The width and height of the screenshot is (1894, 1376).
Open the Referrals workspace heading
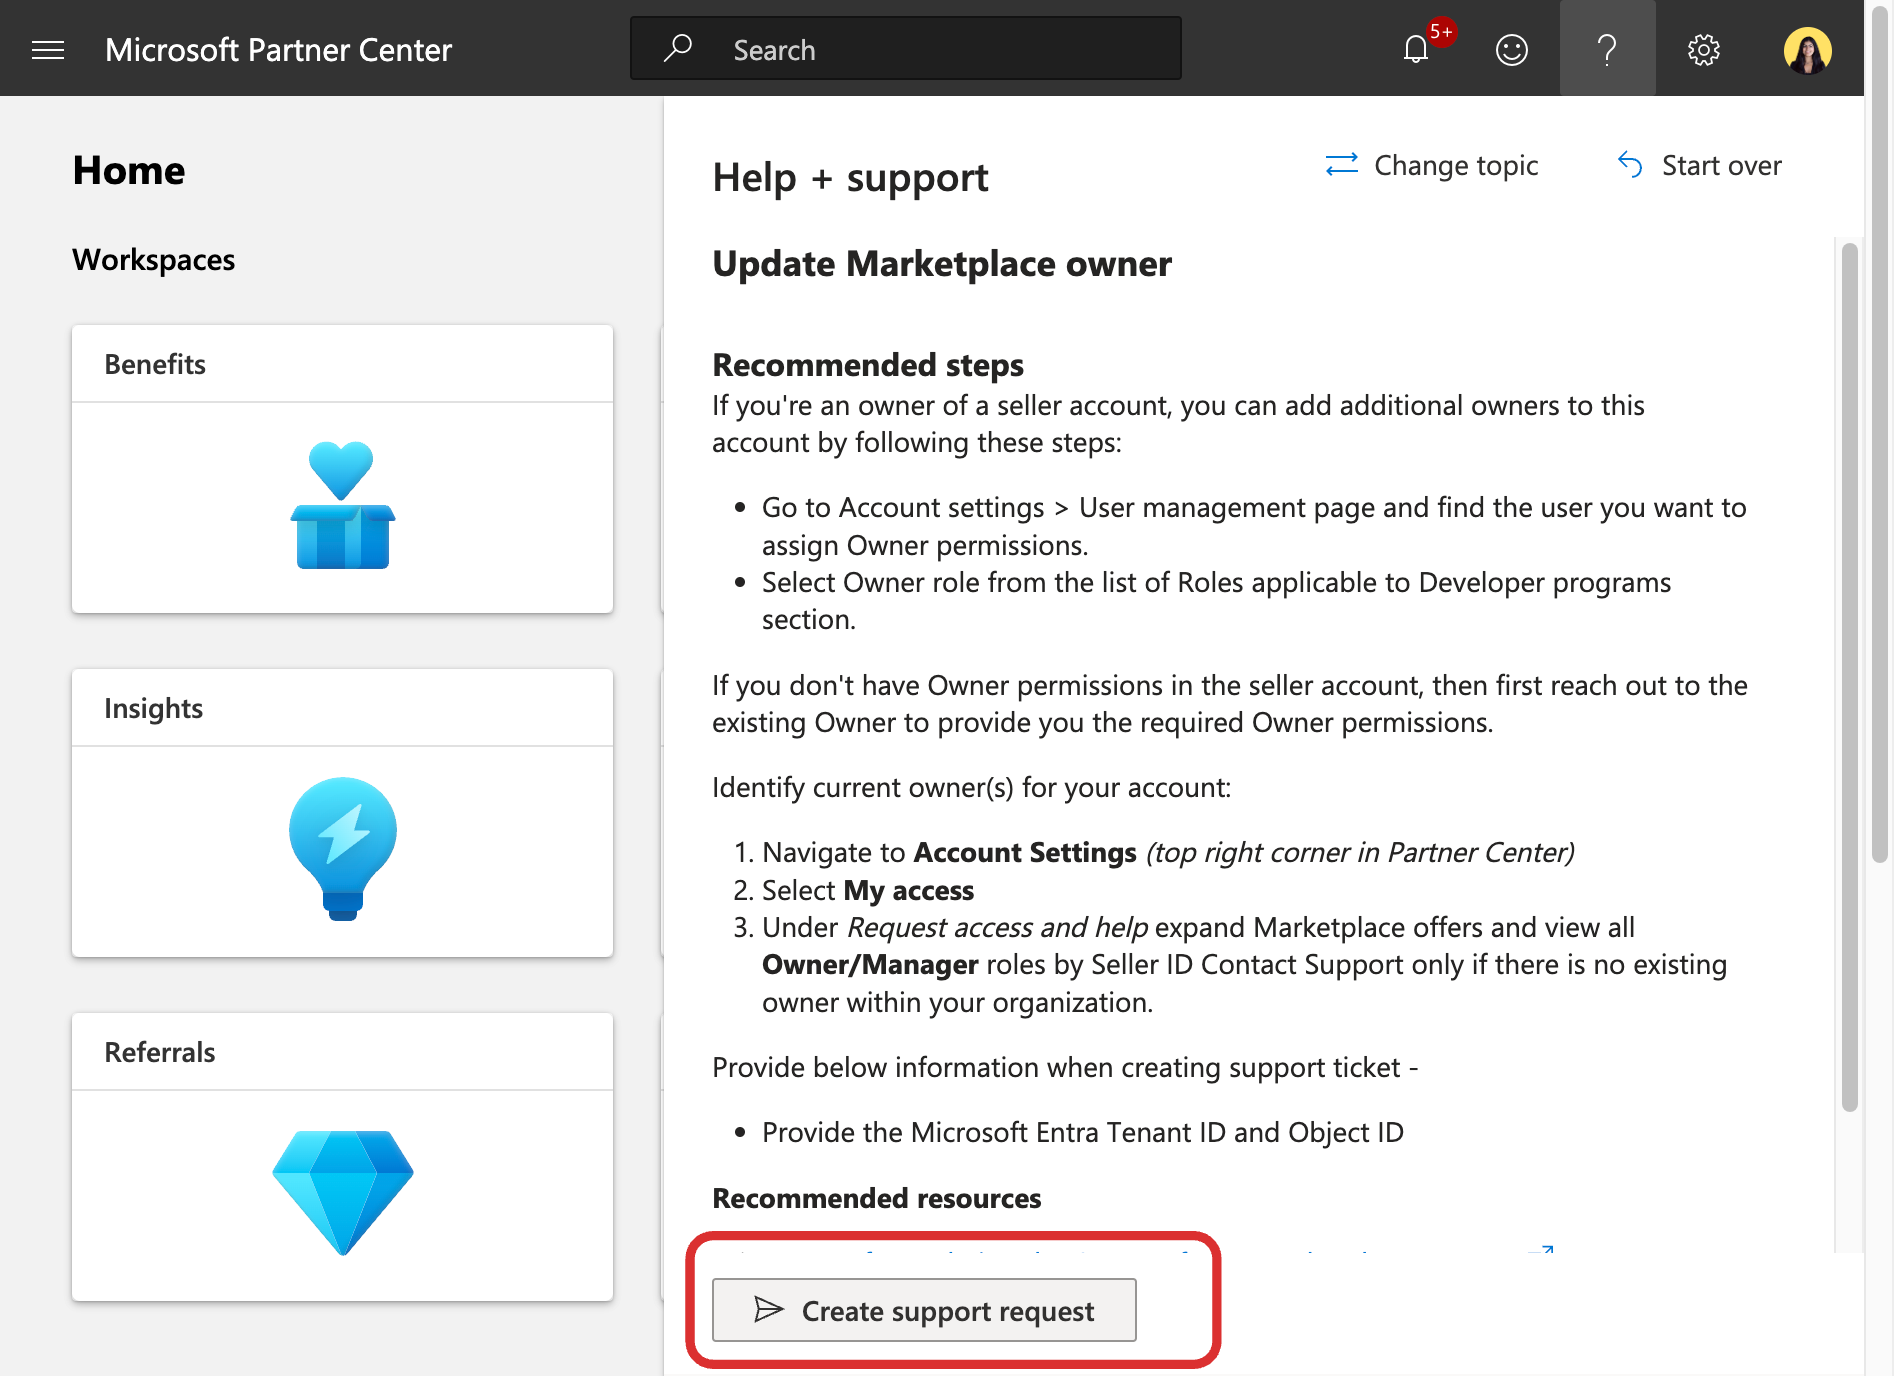160,1052
